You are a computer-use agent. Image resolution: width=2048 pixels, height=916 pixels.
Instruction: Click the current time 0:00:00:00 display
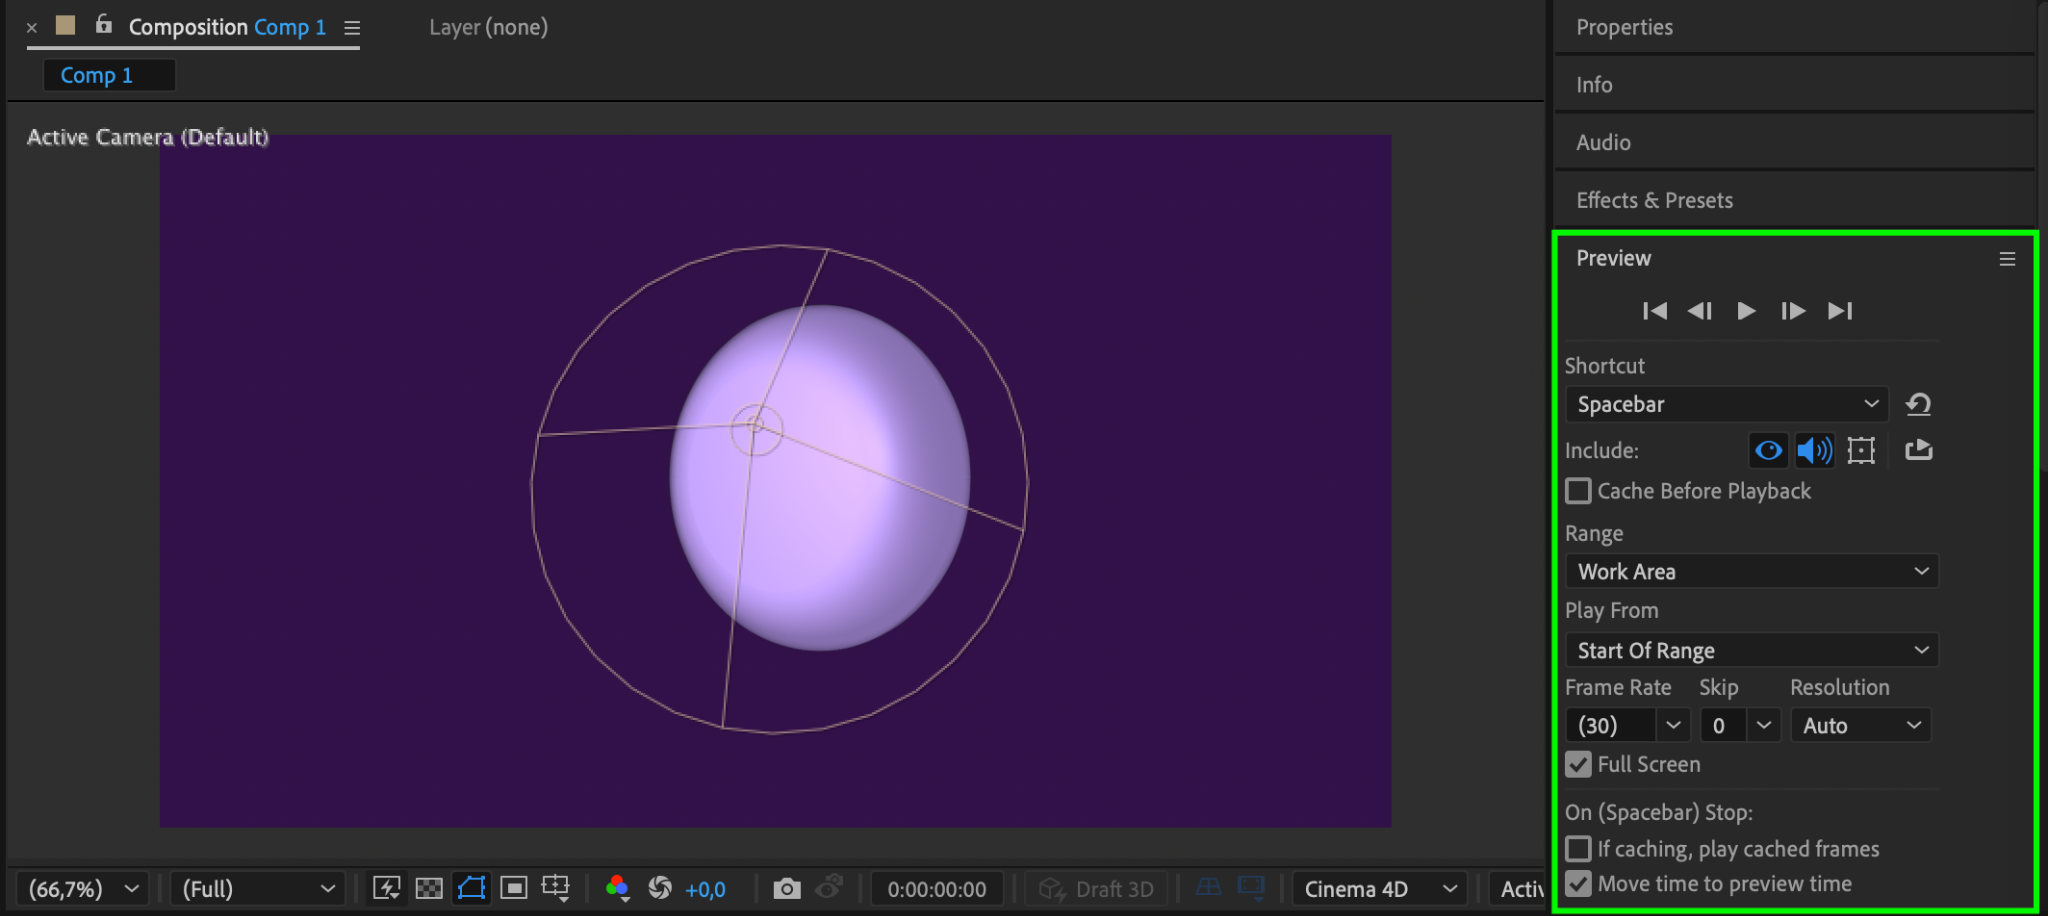[x=936, y=889]
